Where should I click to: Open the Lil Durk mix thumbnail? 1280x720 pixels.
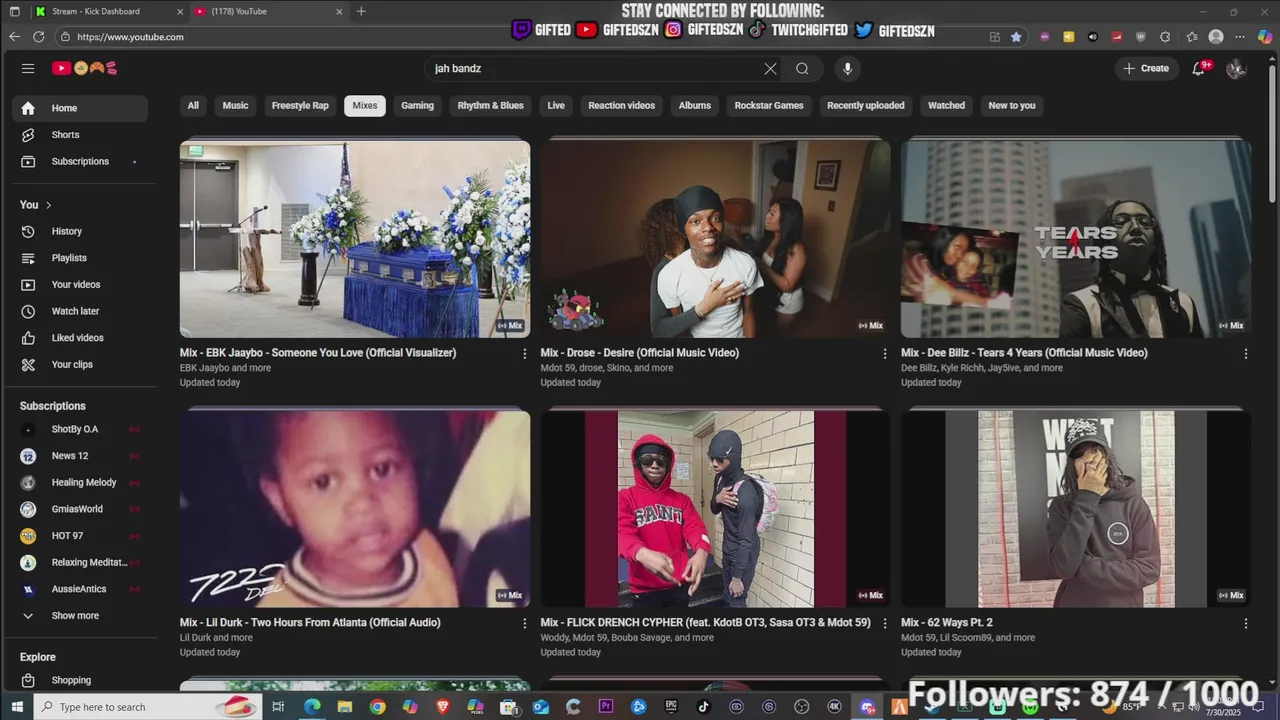(355, 508)
